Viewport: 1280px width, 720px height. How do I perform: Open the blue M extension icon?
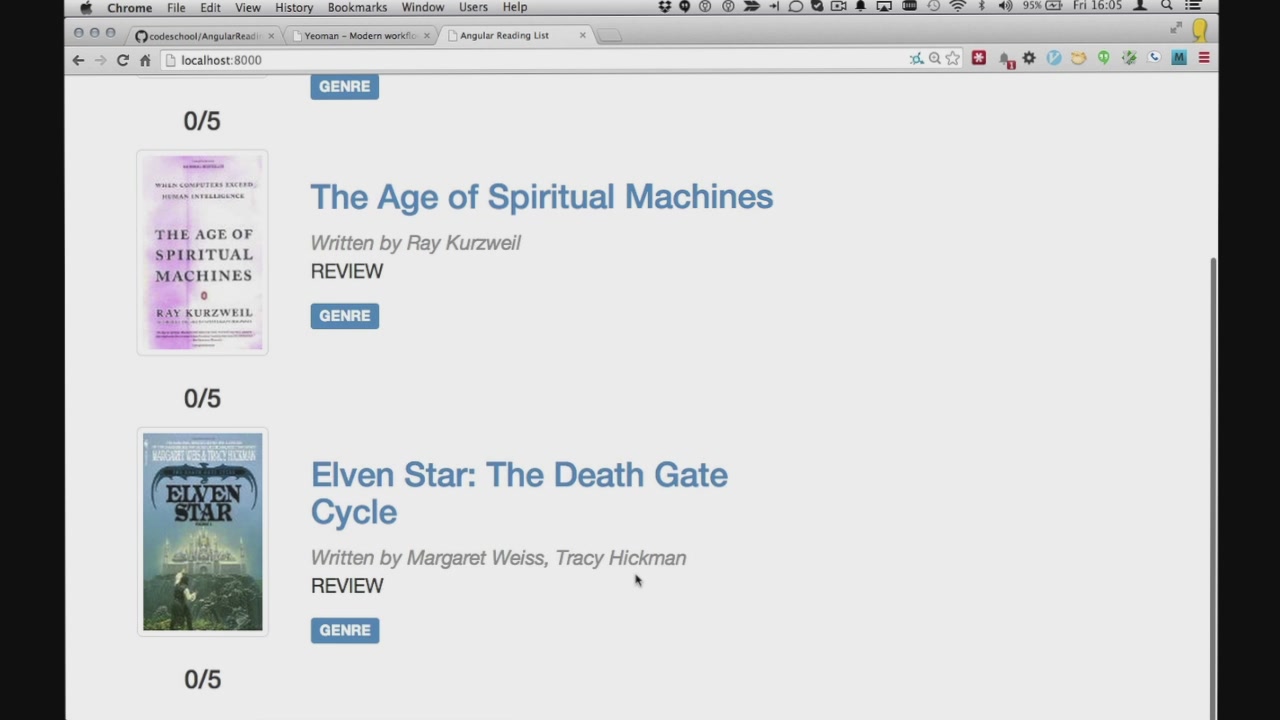[1179, 59]
